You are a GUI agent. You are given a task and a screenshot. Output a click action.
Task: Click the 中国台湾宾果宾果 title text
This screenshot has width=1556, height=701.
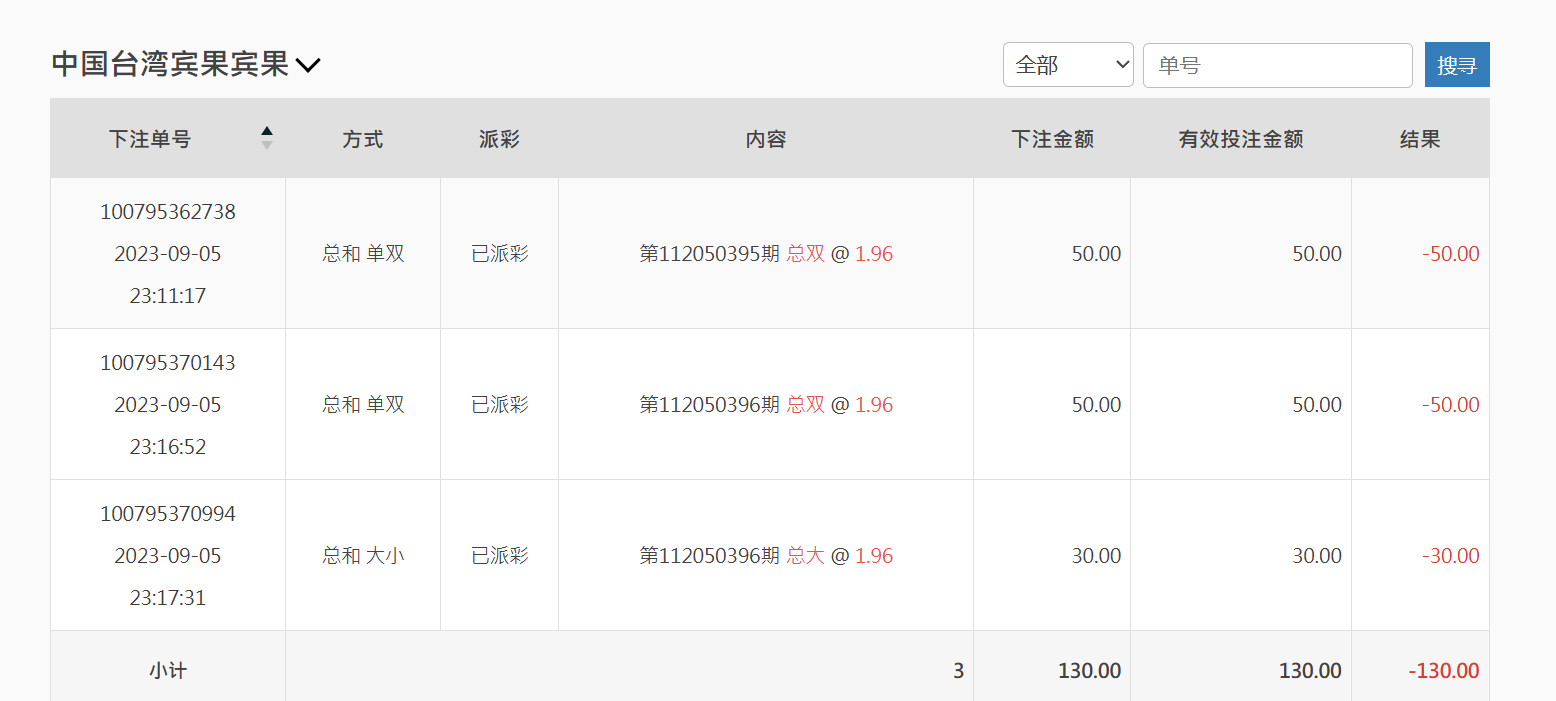click(170, 65)
